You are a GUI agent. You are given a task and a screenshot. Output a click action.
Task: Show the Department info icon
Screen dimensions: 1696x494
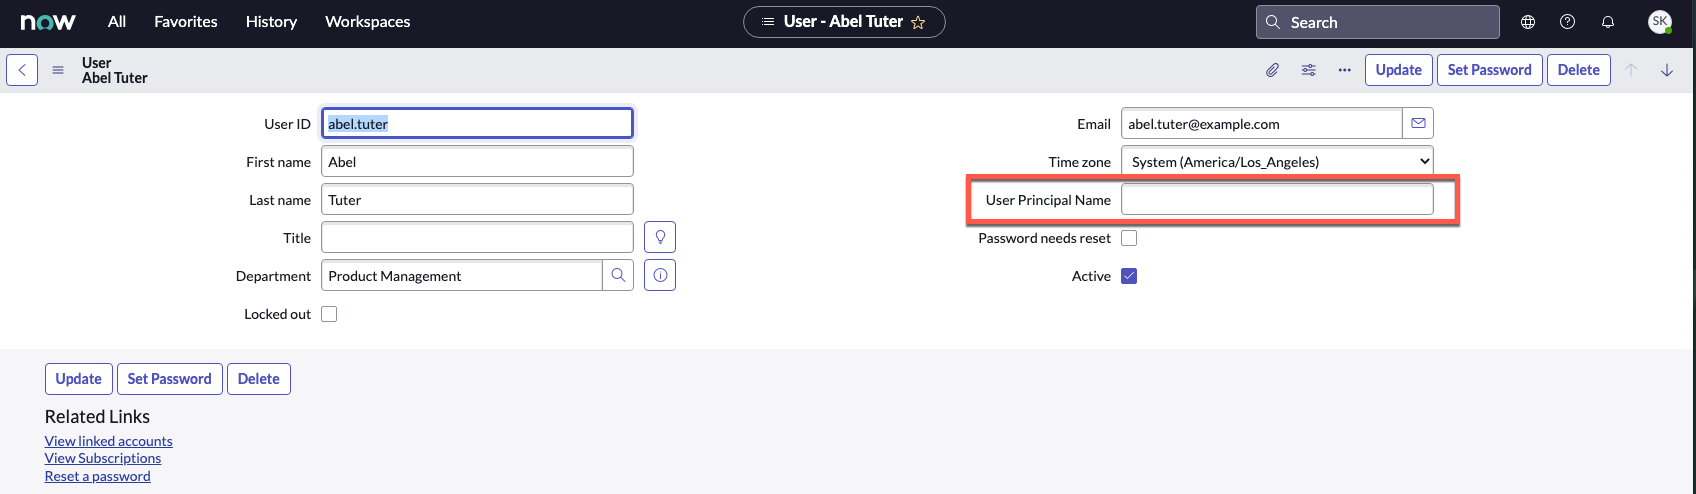click(x=660, y=275)
